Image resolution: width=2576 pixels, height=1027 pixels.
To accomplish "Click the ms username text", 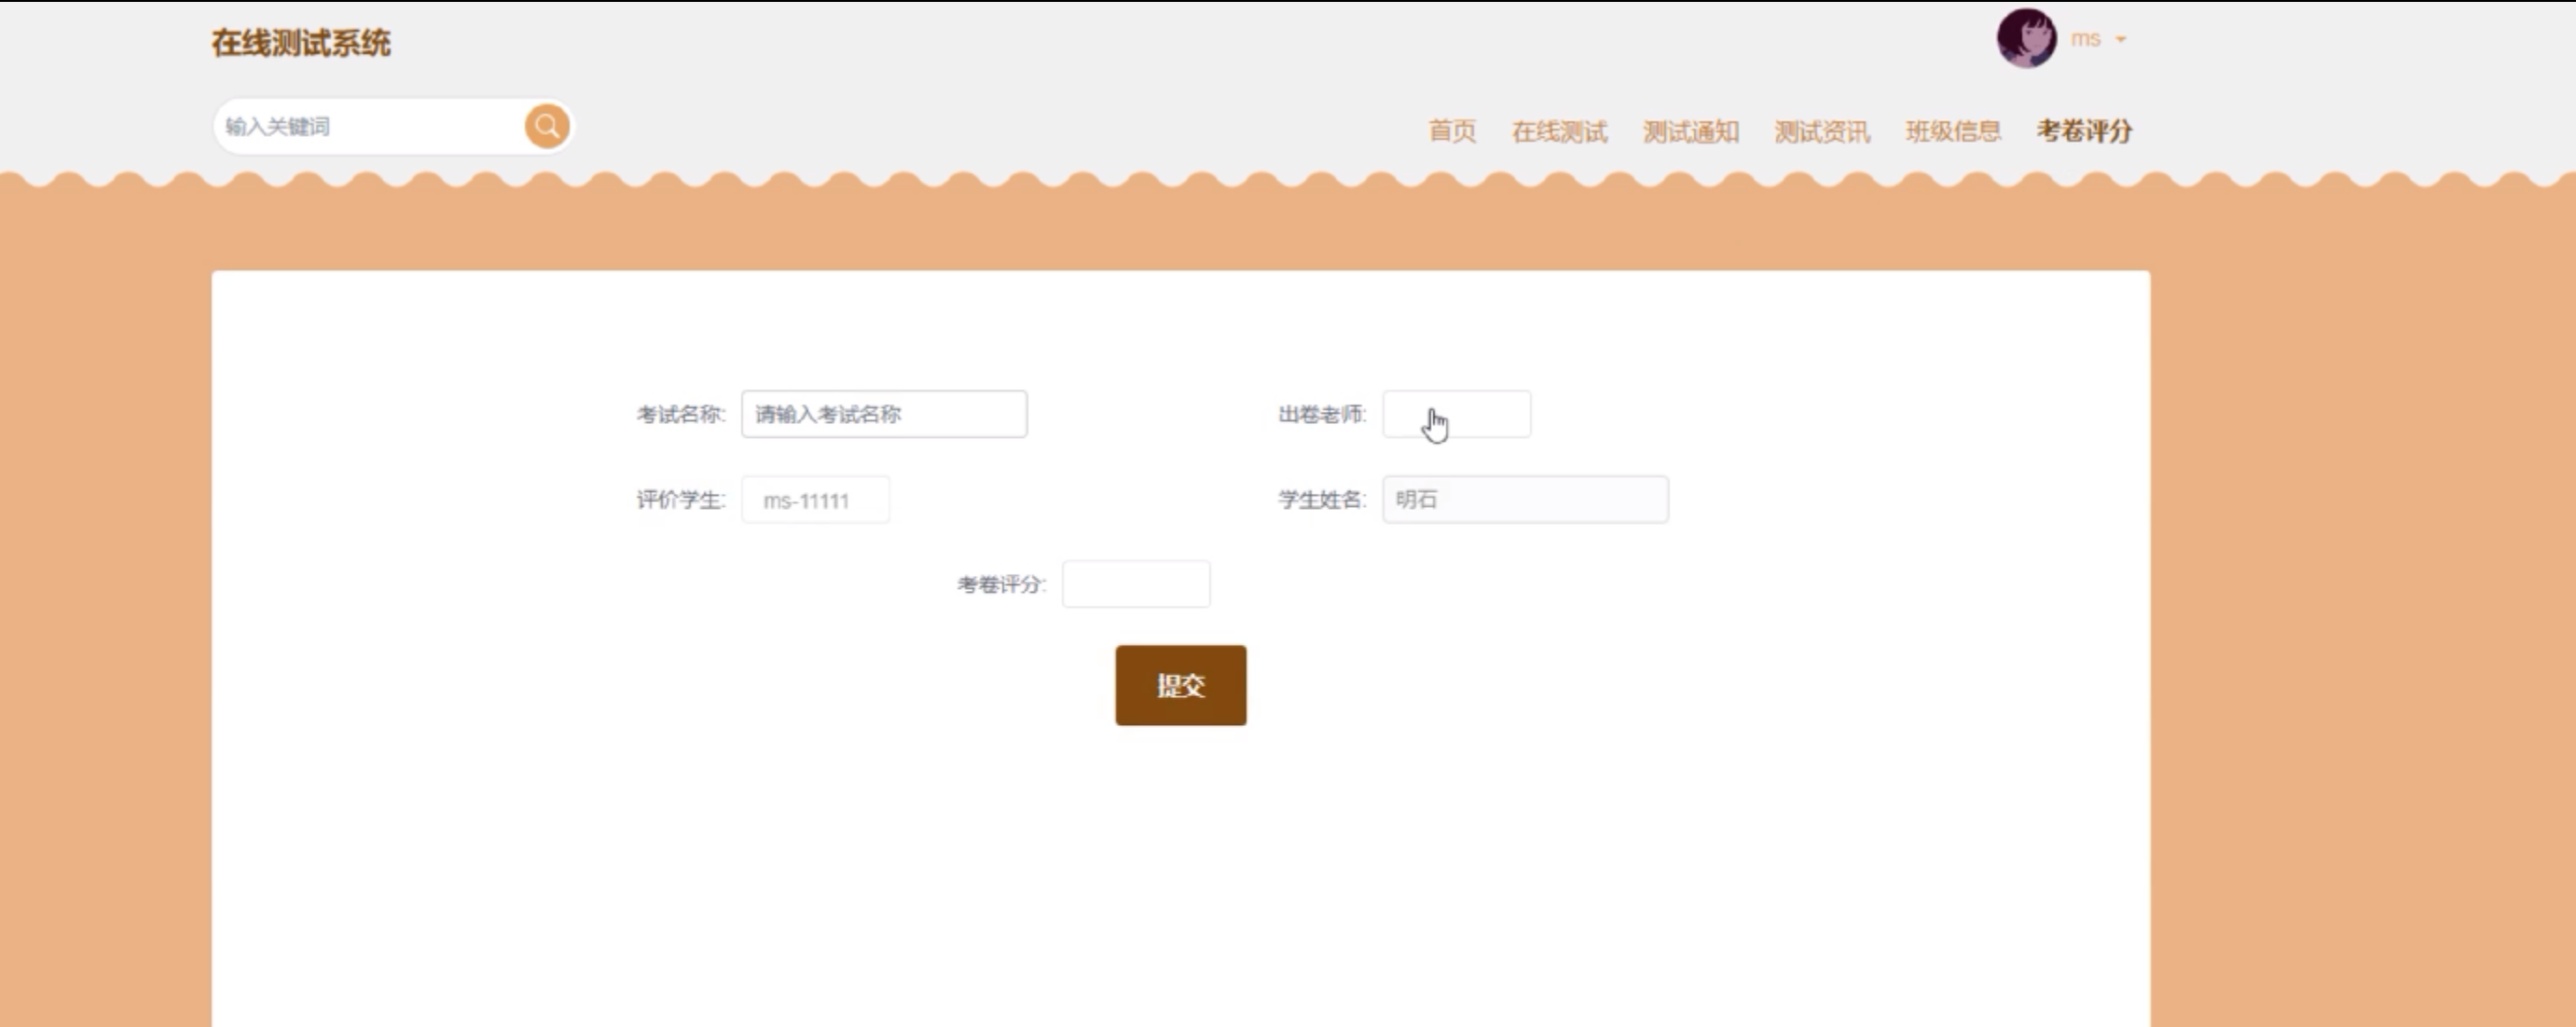I will pos(2085,39).
